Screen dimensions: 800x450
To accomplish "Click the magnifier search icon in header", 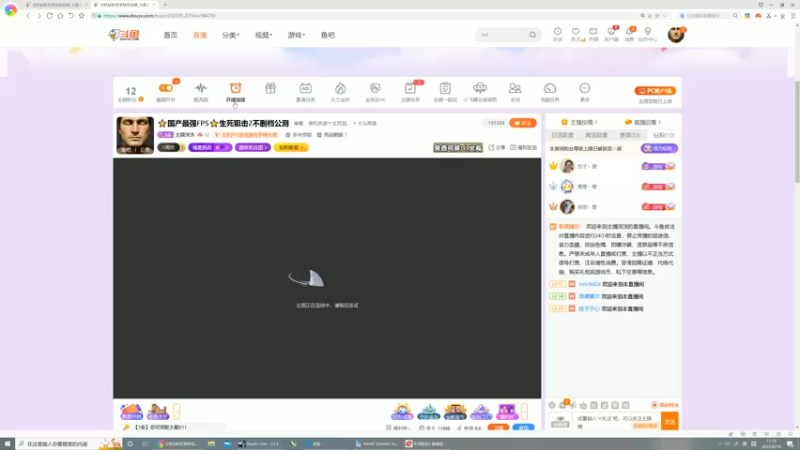I will tap(533, 35).
